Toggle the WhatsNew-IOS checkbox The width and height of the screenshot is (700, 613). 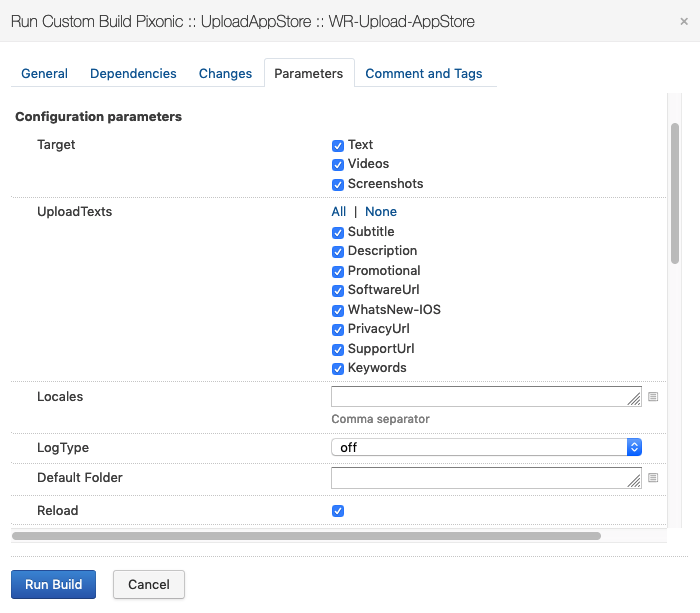tap(338, 310)
